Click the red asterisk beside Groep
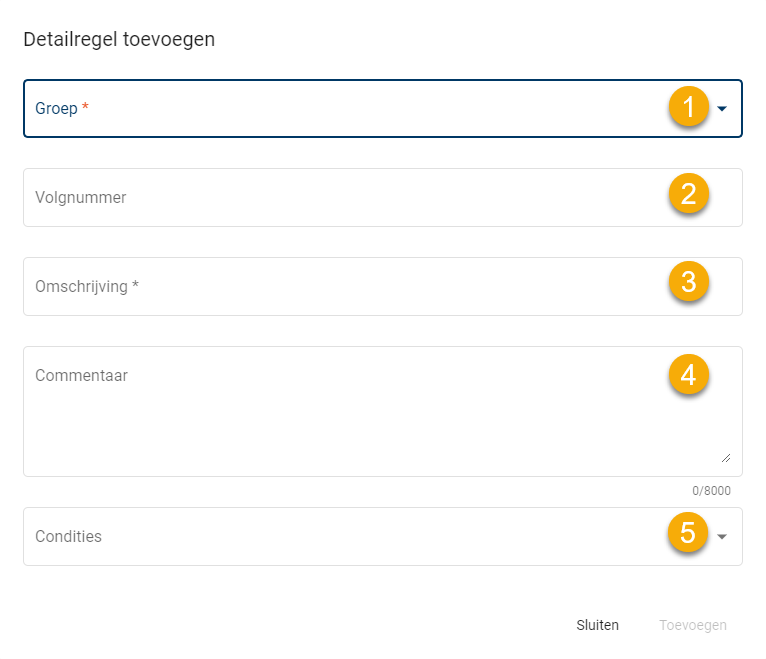 click(x=85, y=107)
